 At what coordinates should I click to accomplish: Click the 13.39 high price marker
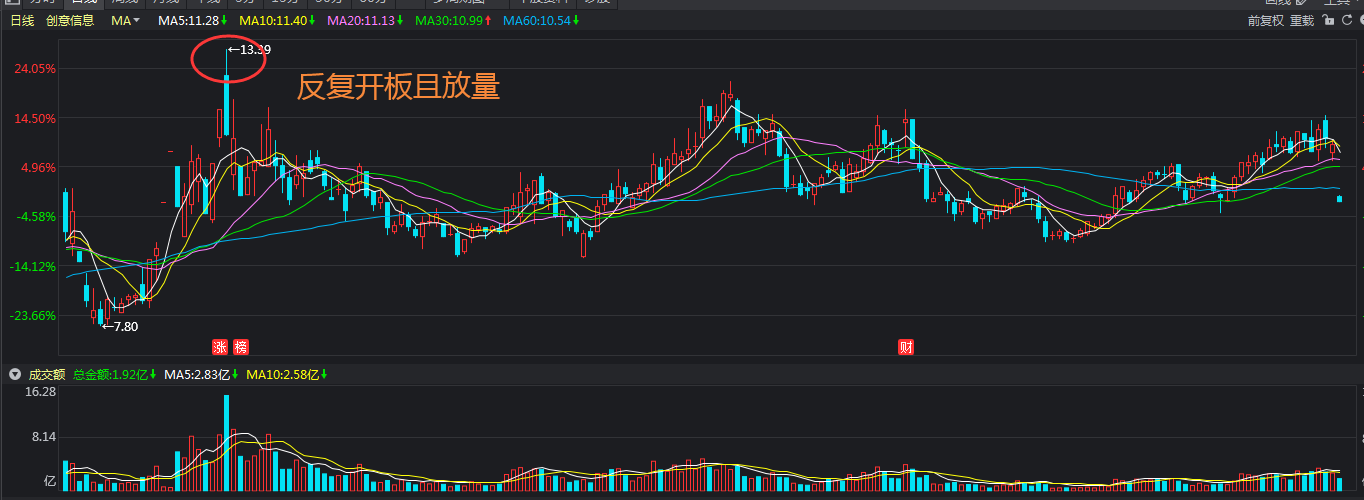pyautogui.click(x=249, y=49)
